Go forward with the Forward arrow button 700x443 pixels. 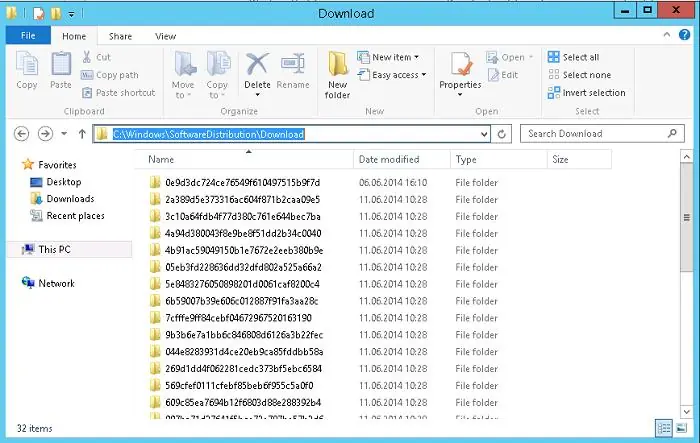(45, 134)
